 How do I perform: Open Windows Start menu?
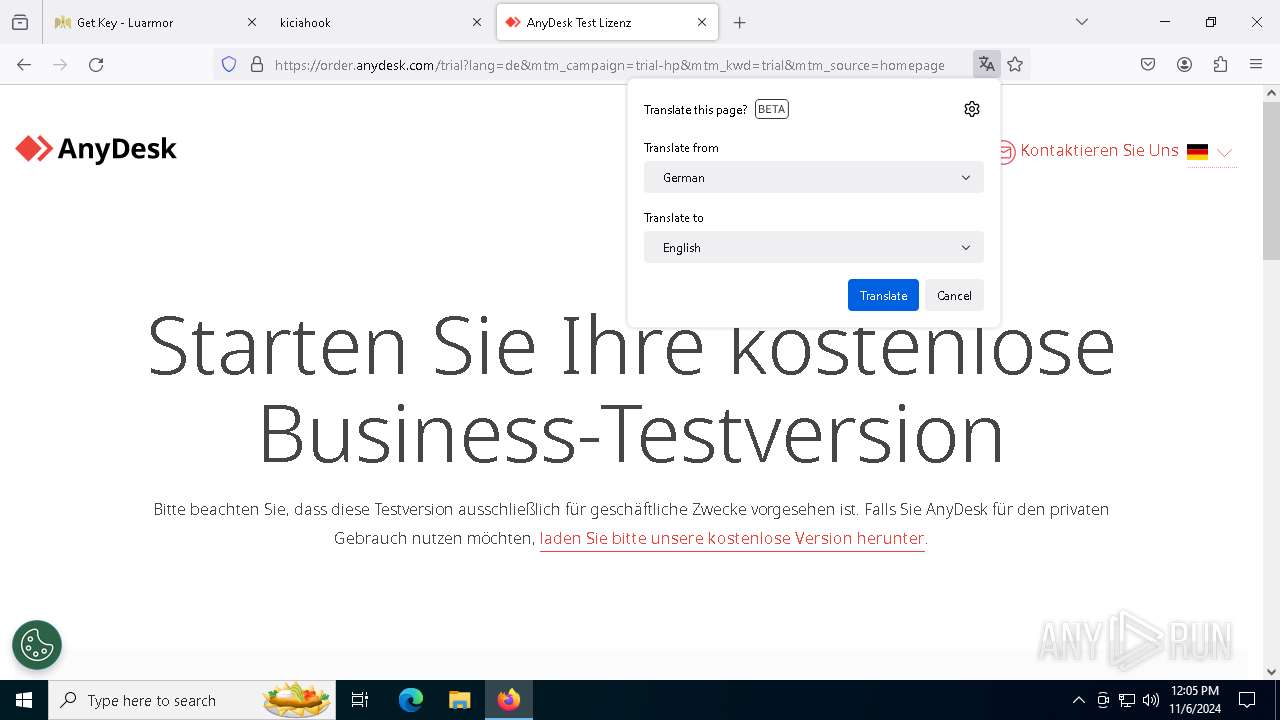(24, 700)
